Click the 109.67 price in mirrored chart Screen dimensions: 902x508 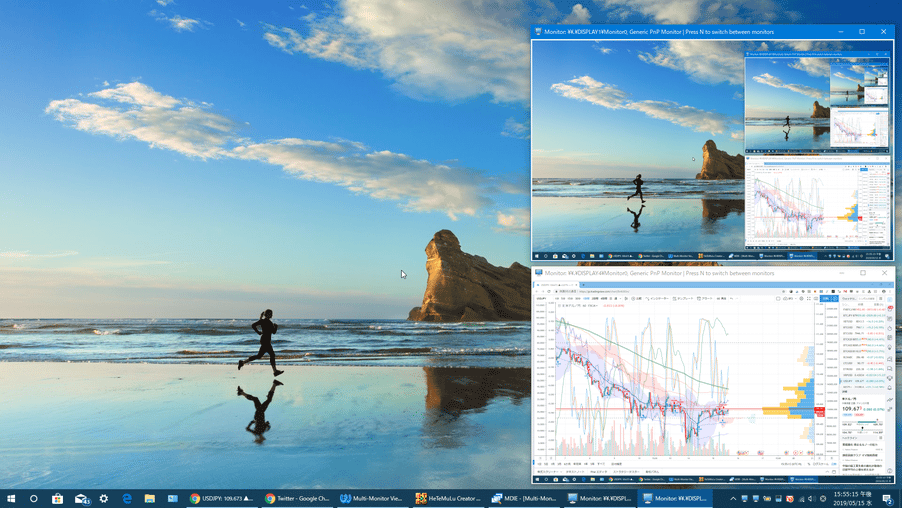click(852, 408)
